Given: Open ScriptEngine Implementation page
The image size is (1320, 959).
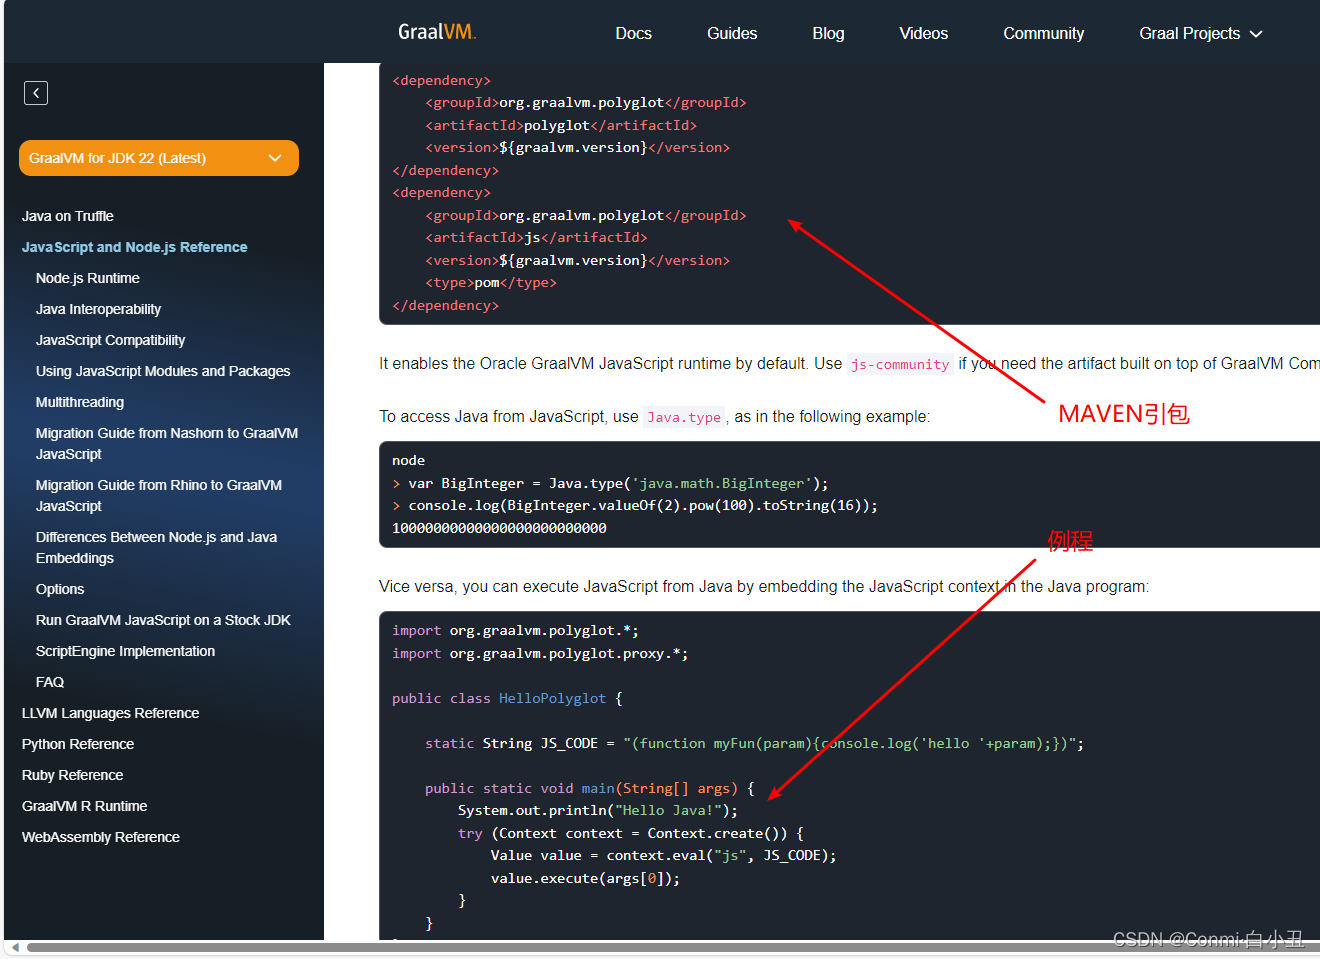Looking at the screenshot, I should pyautogui.click(x=125, y=651).
